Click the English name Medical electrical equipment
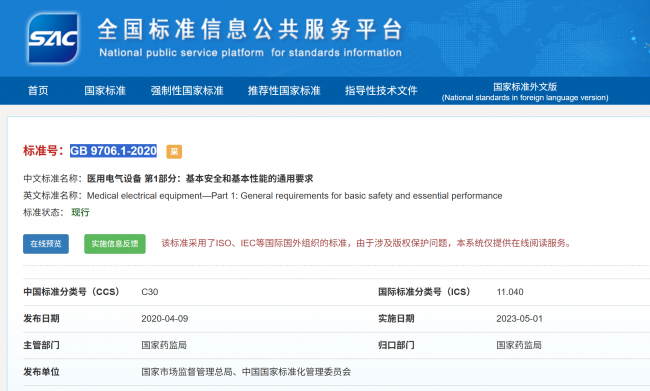 (294, 196)
